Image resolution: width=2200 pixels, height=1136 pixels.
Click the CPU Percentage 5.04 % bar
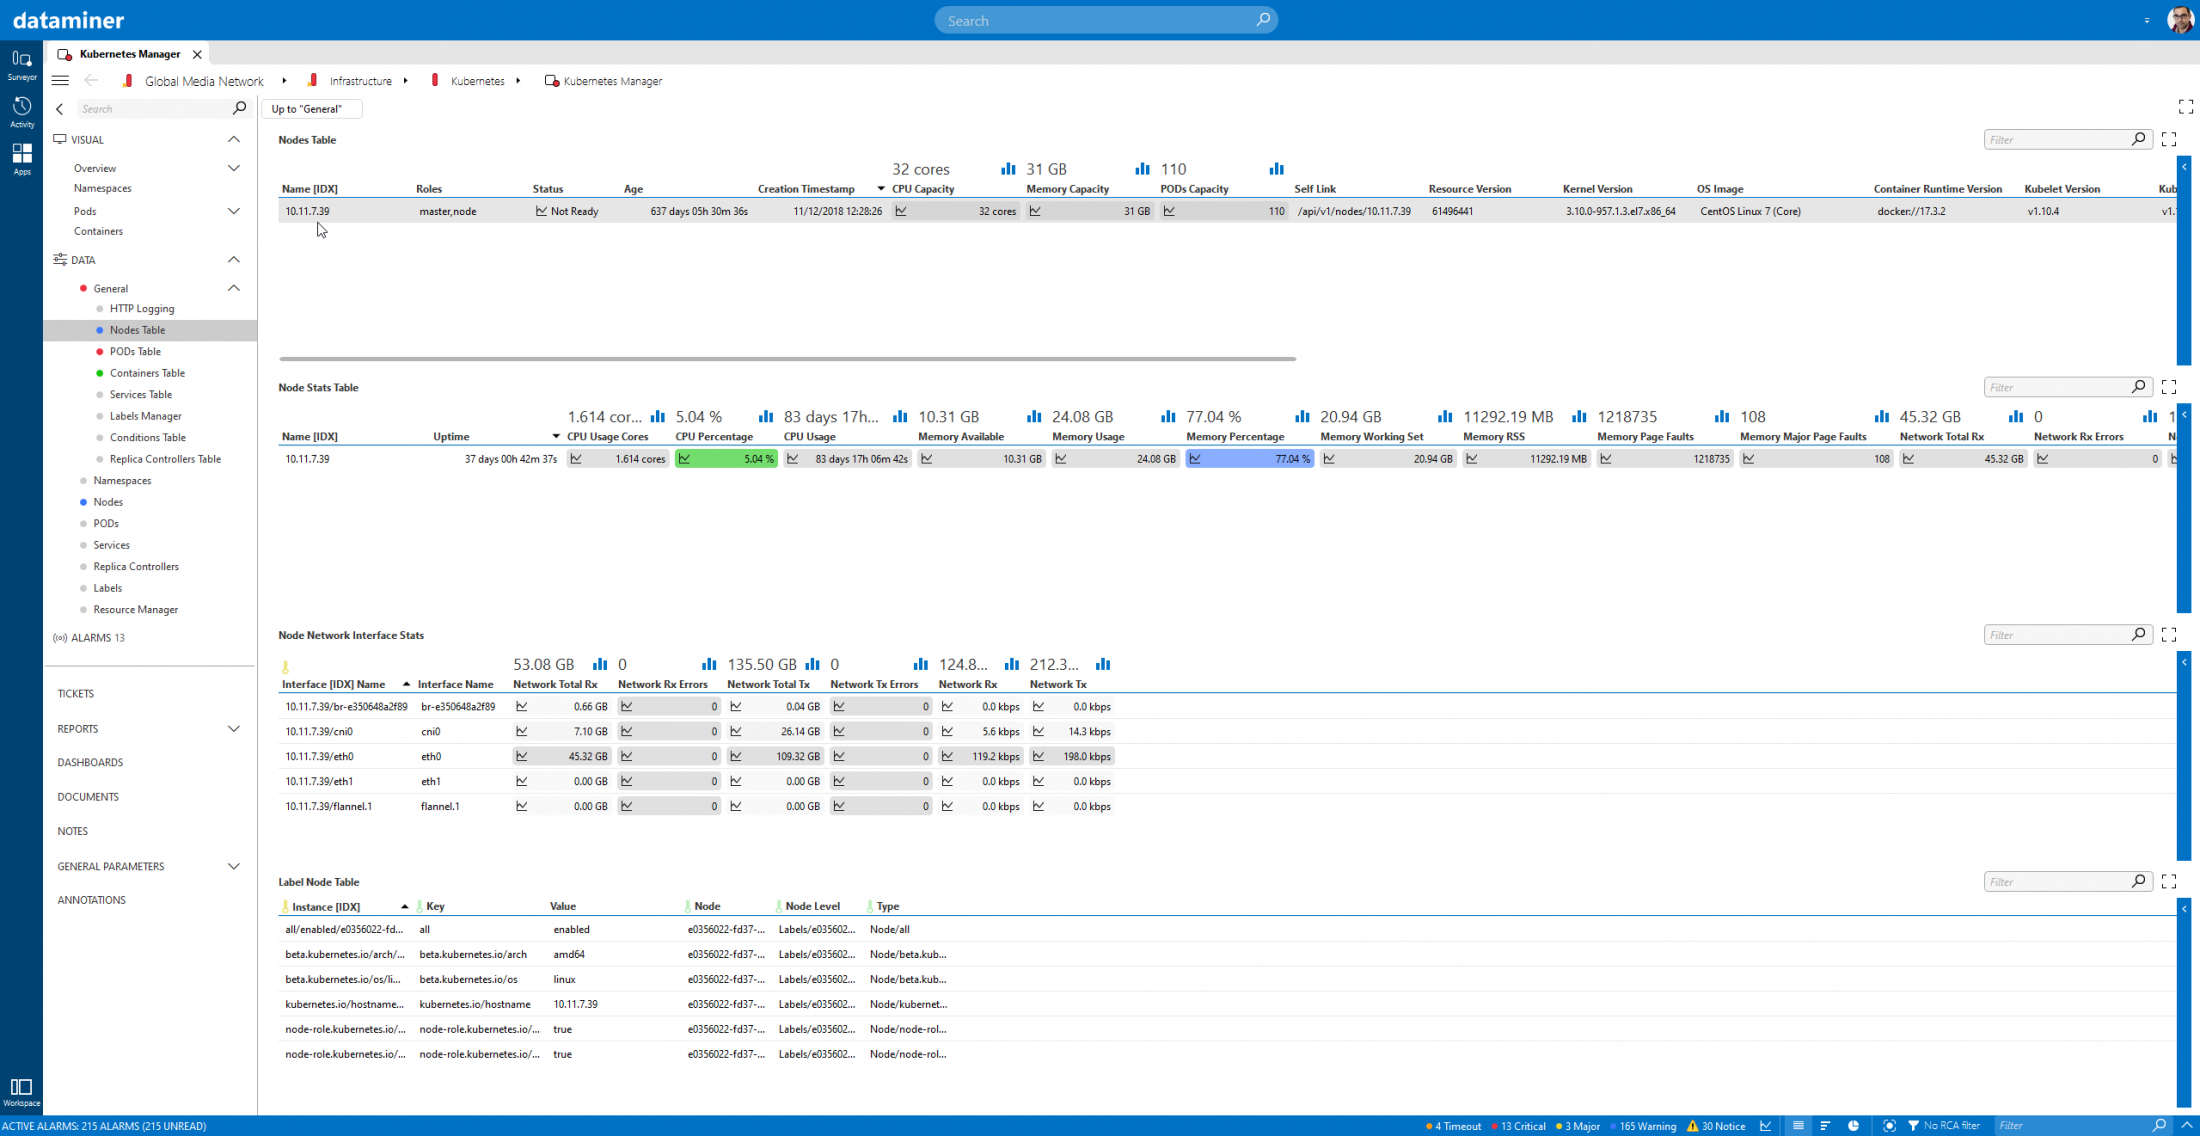pyautogui.click(x=726, y=459)
